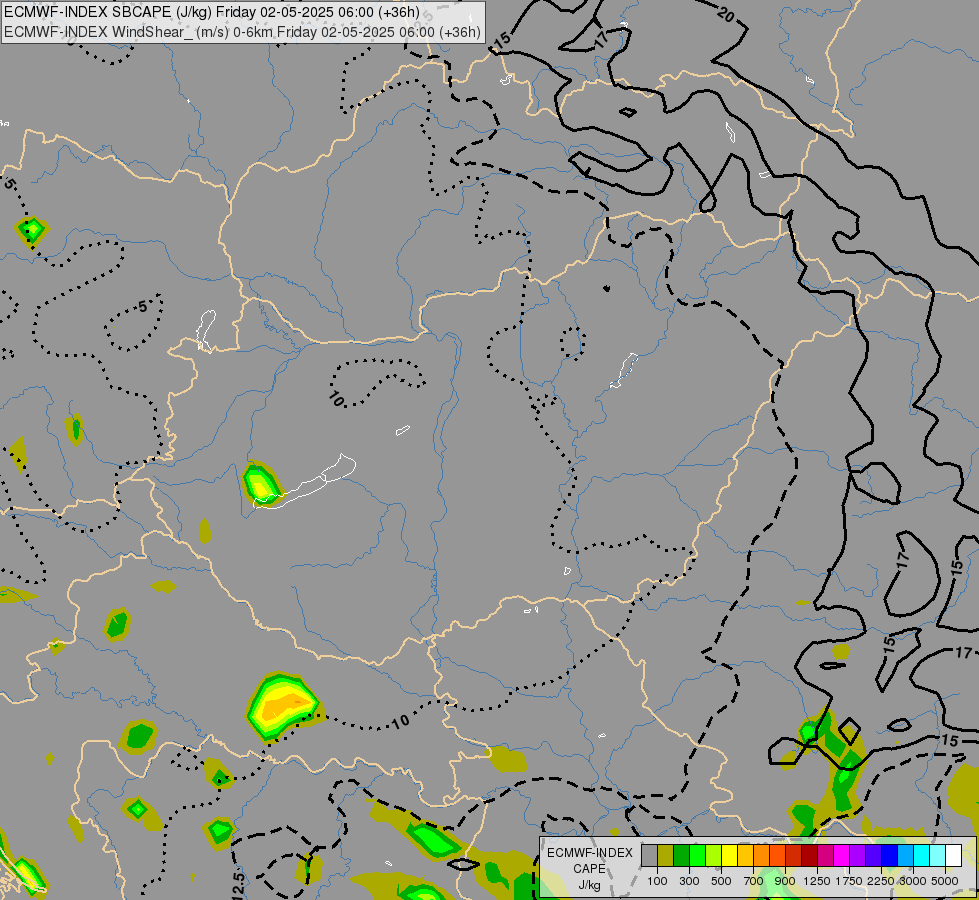
Task: Select the bright magenta legend swatch
Action: click(842, 855)
